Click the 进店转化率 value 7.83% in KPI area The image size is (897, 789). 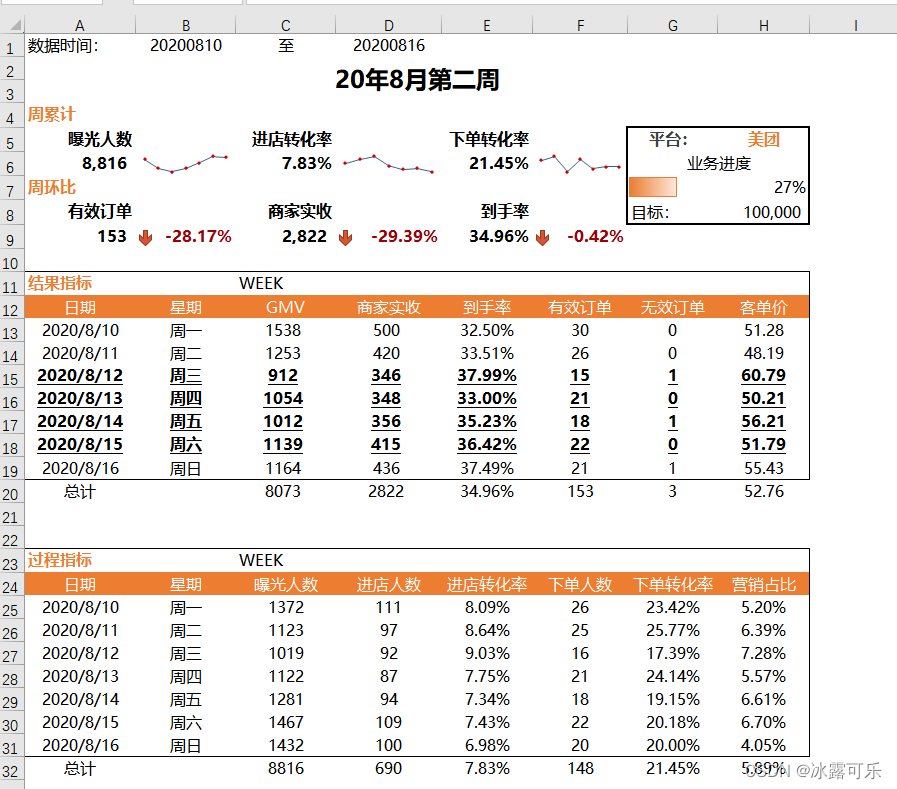307,163
